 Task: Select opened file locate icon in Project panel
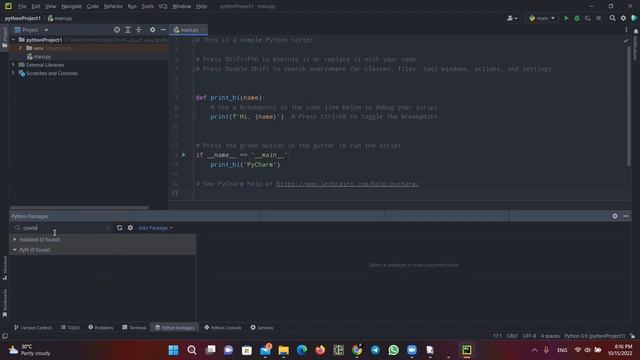click(x=117, y=30)
